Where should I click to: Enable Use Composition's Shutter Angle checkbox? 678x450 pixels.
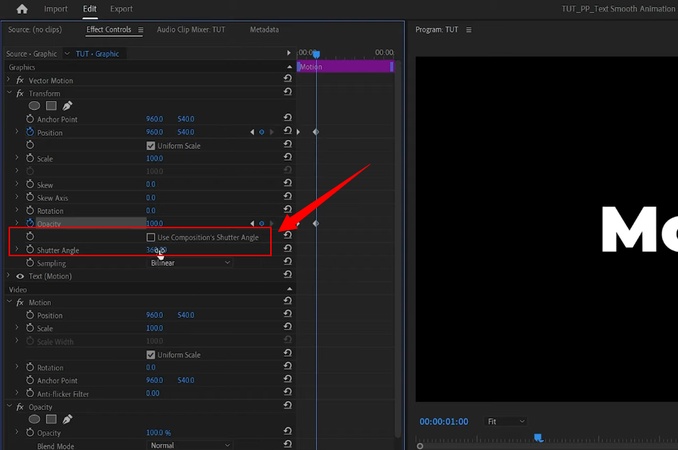pos(151,237)
